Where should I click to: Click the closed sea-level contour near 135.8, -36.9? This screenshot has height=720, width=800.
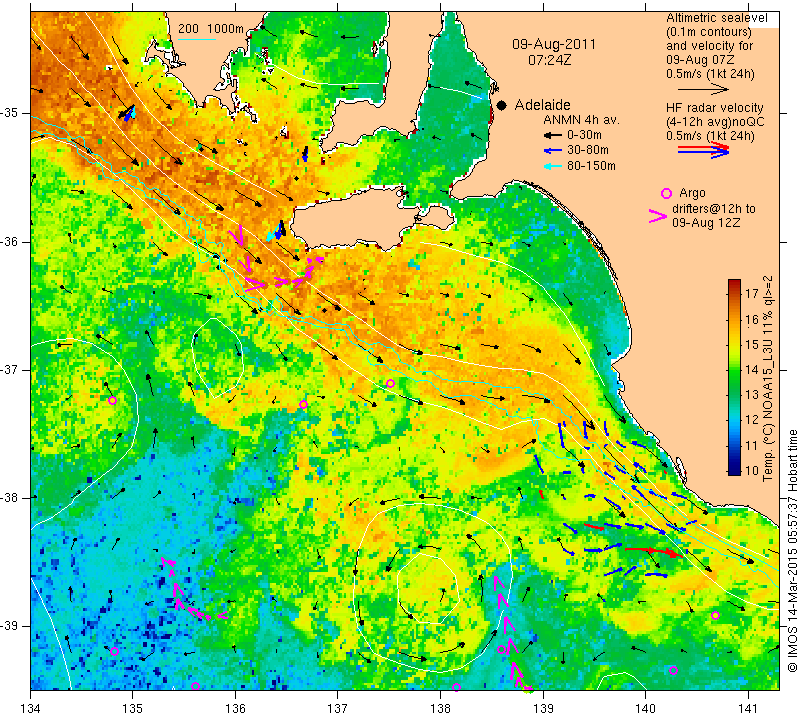click(x=217, y=357)
